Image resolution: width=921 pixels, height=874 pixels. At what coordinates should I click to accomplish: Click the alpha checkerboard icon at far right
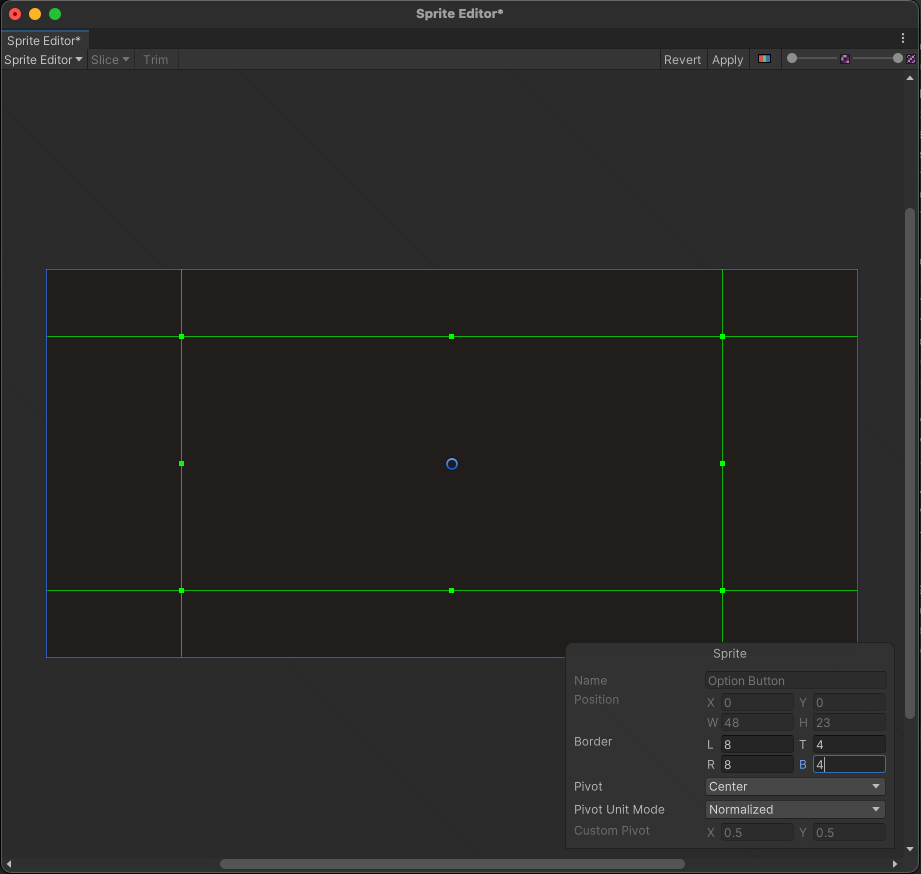coord(910,59)
